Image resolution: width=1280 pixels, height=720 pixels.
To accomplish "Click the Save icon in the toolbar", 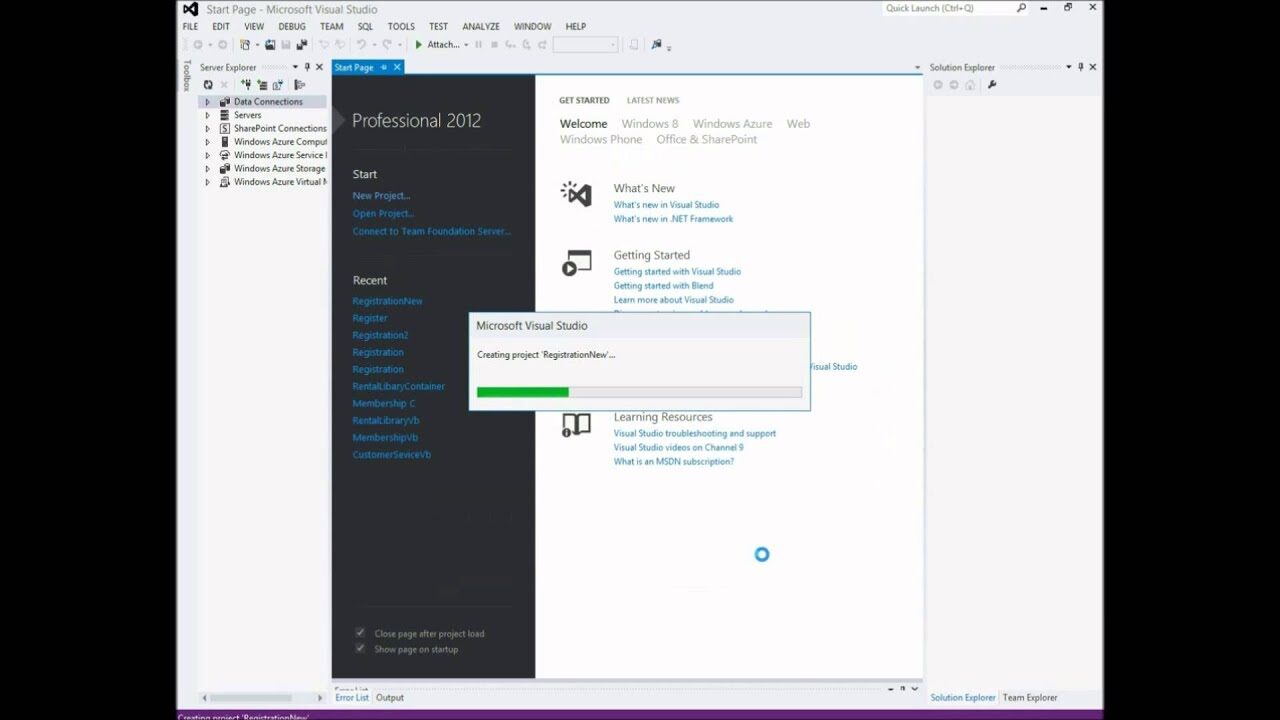I will 287,44.
